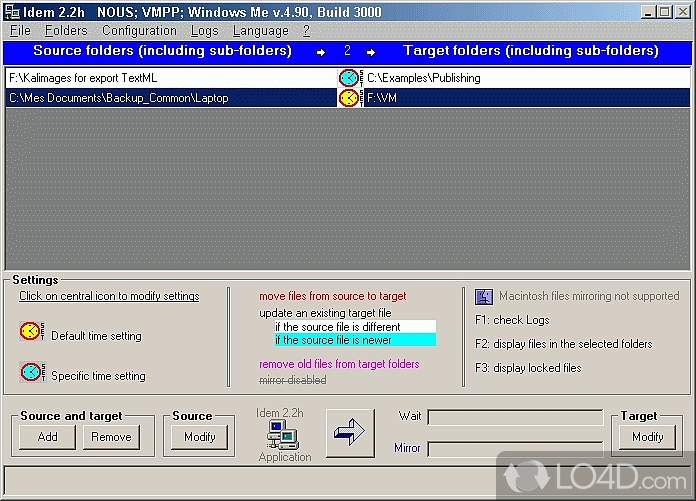Image resolution: width=696 pixels, height=501 pixels.
Task: Select target folder C:\Examples\Publishing
Action: [x=527, y=78]
